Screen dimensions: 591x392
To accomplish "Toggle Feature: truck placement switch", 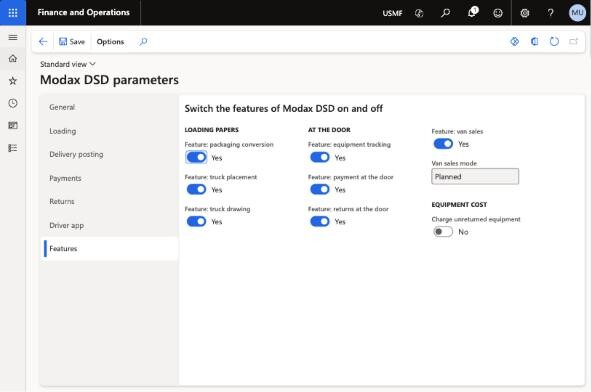I will (196, 189).
